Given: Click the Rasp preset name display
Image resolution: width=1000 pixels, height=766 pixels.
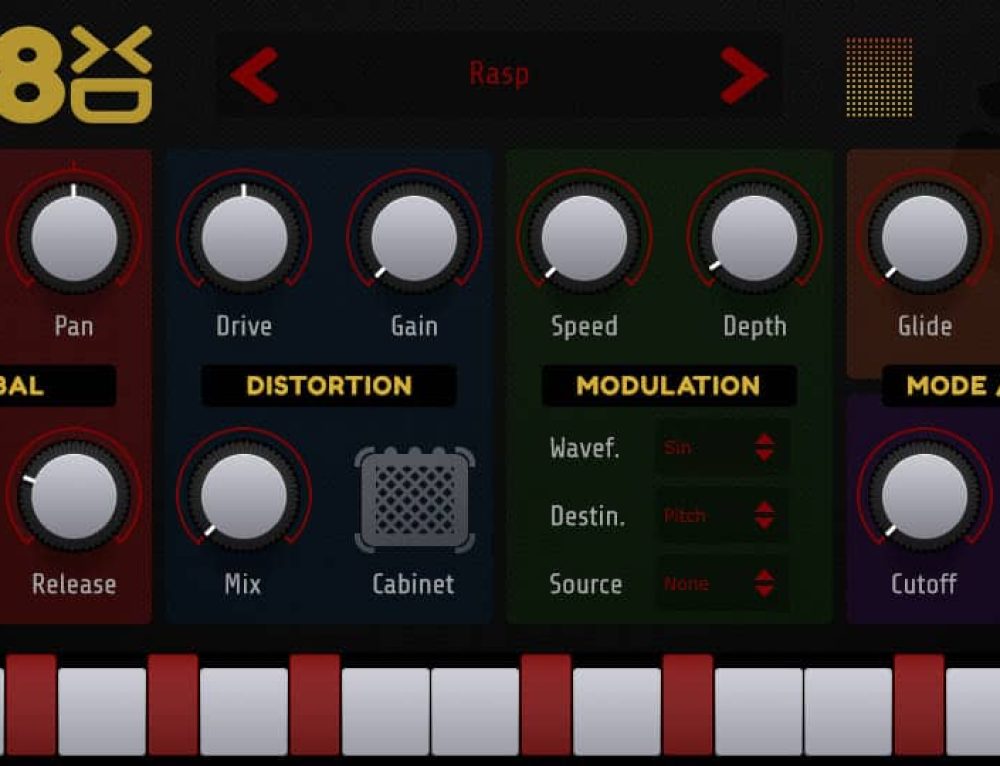Looking at the screenshot, I should coord(499,72).
